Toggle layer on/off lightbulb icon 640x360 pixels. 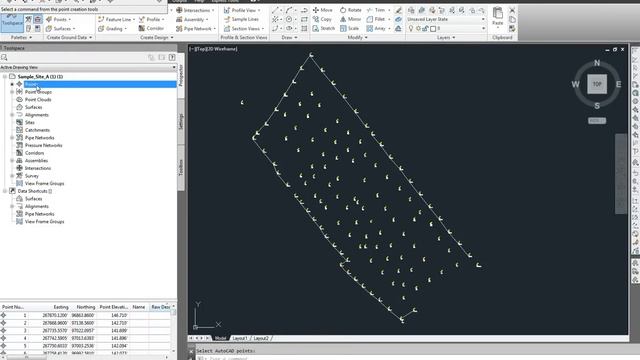[411, 29]
